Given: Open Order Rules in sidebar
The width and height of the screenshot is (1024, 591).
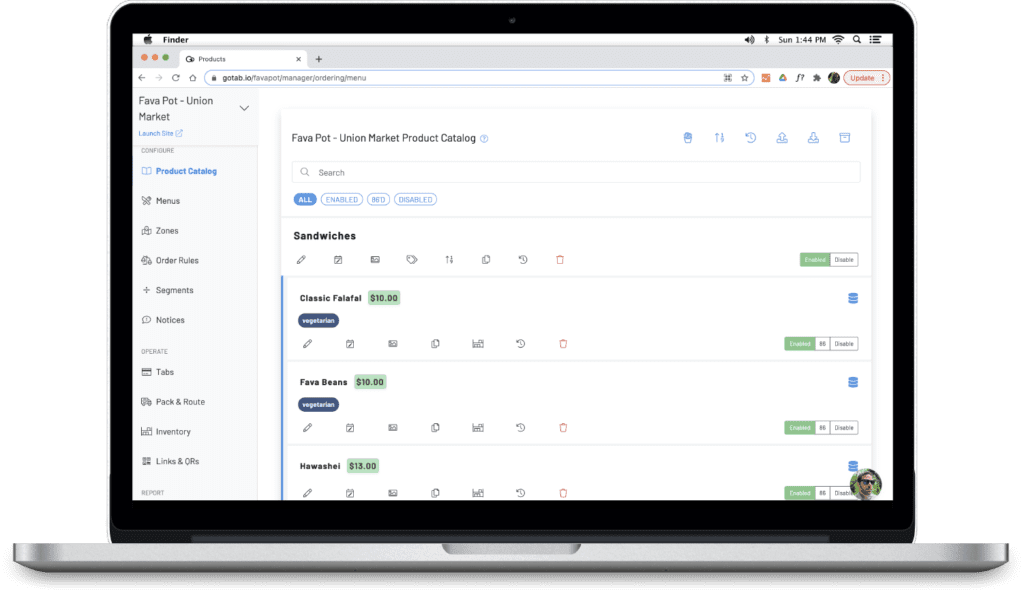Looking at the screenshot, I should tap(170, 261).
